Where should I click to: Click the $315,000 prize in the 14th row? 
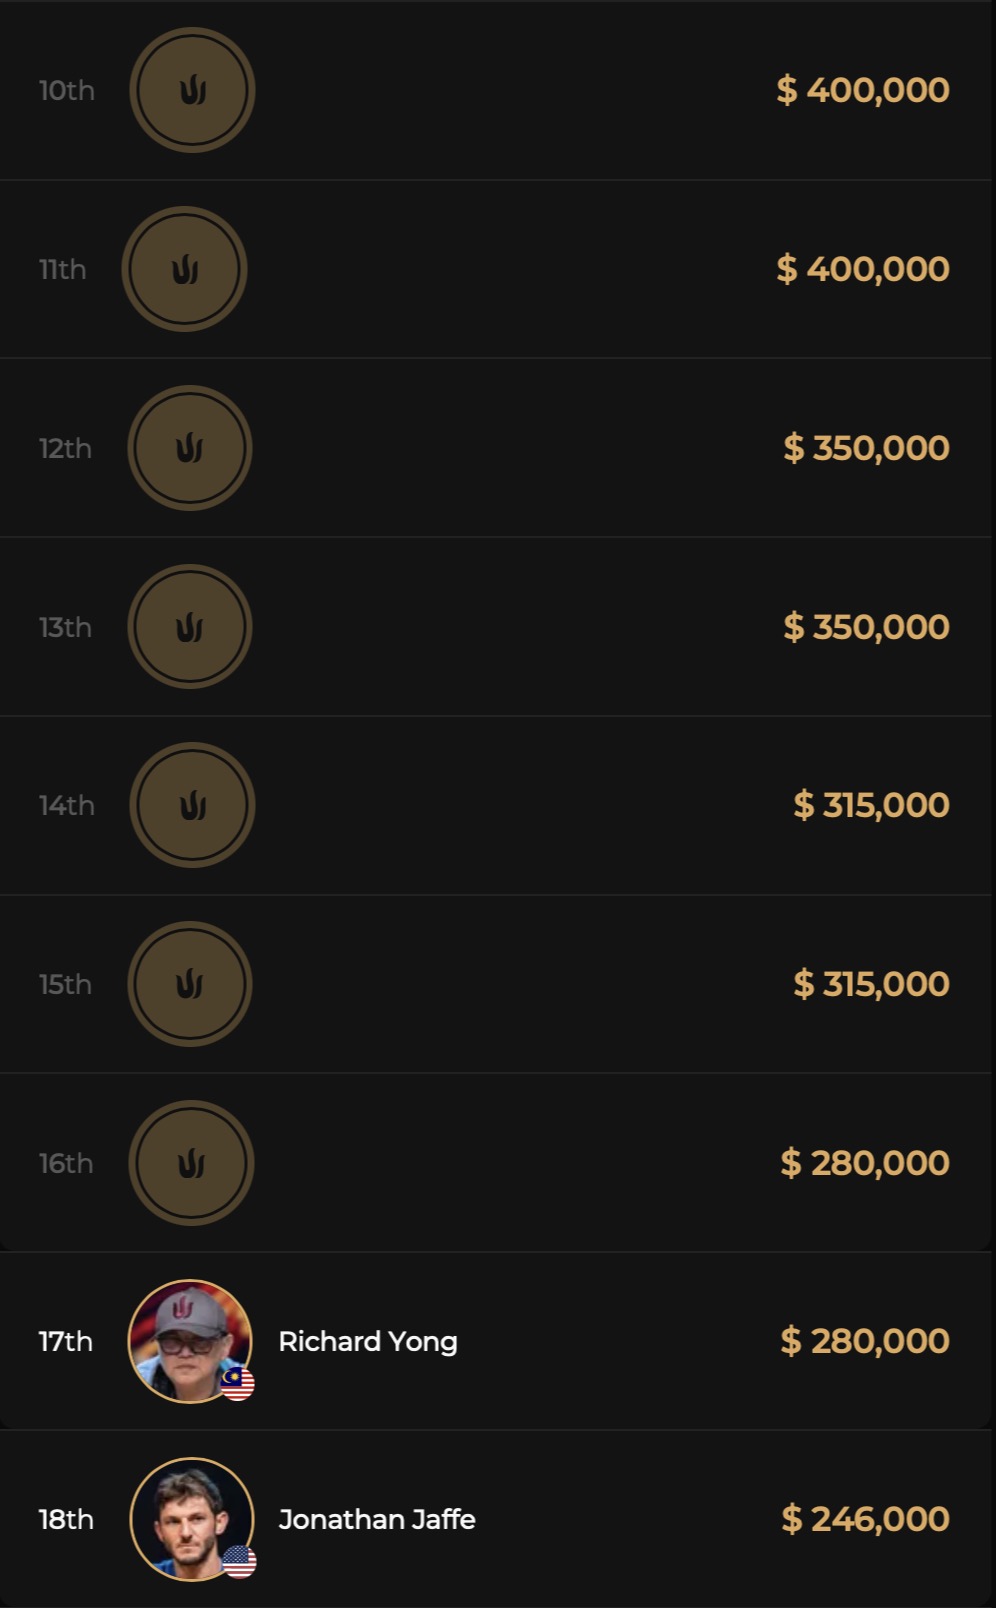871,805
